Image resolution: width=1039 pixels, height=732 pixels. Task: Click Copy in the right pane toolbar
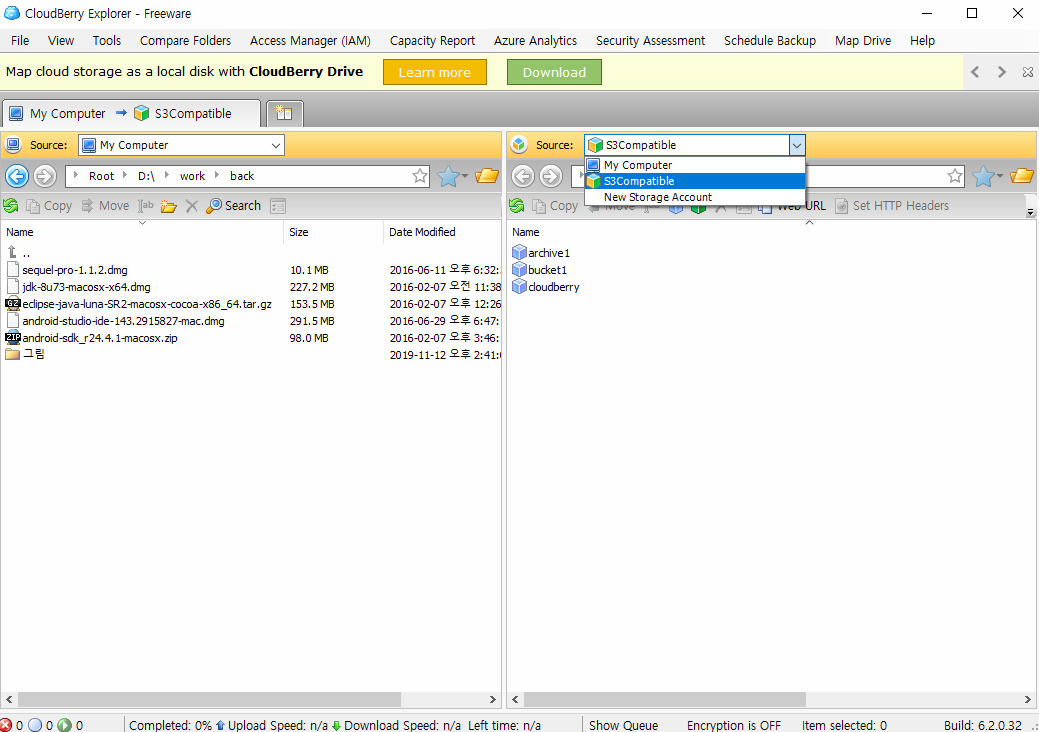pyautogui.click(x=555, y=206)
